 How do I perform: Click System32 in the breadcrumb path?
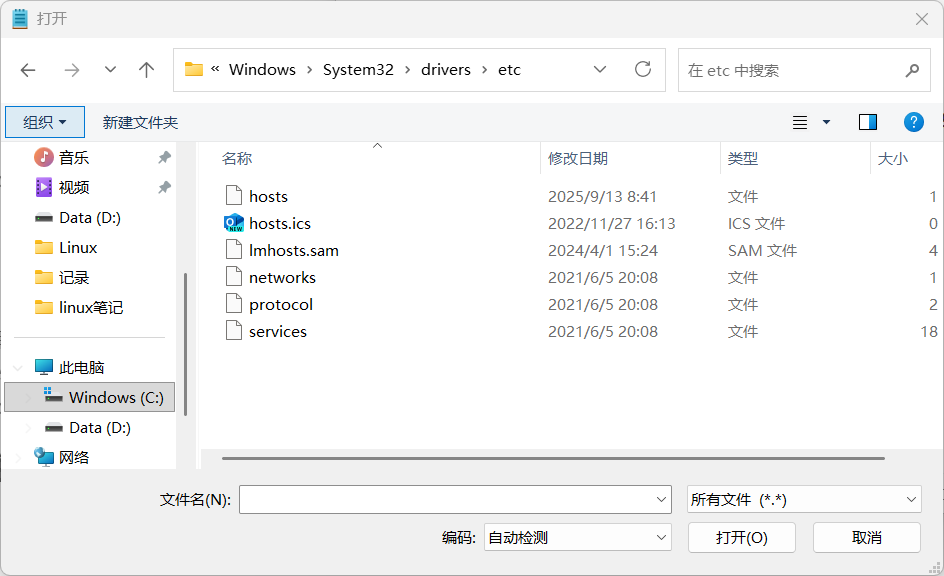[x=358, y=70]
